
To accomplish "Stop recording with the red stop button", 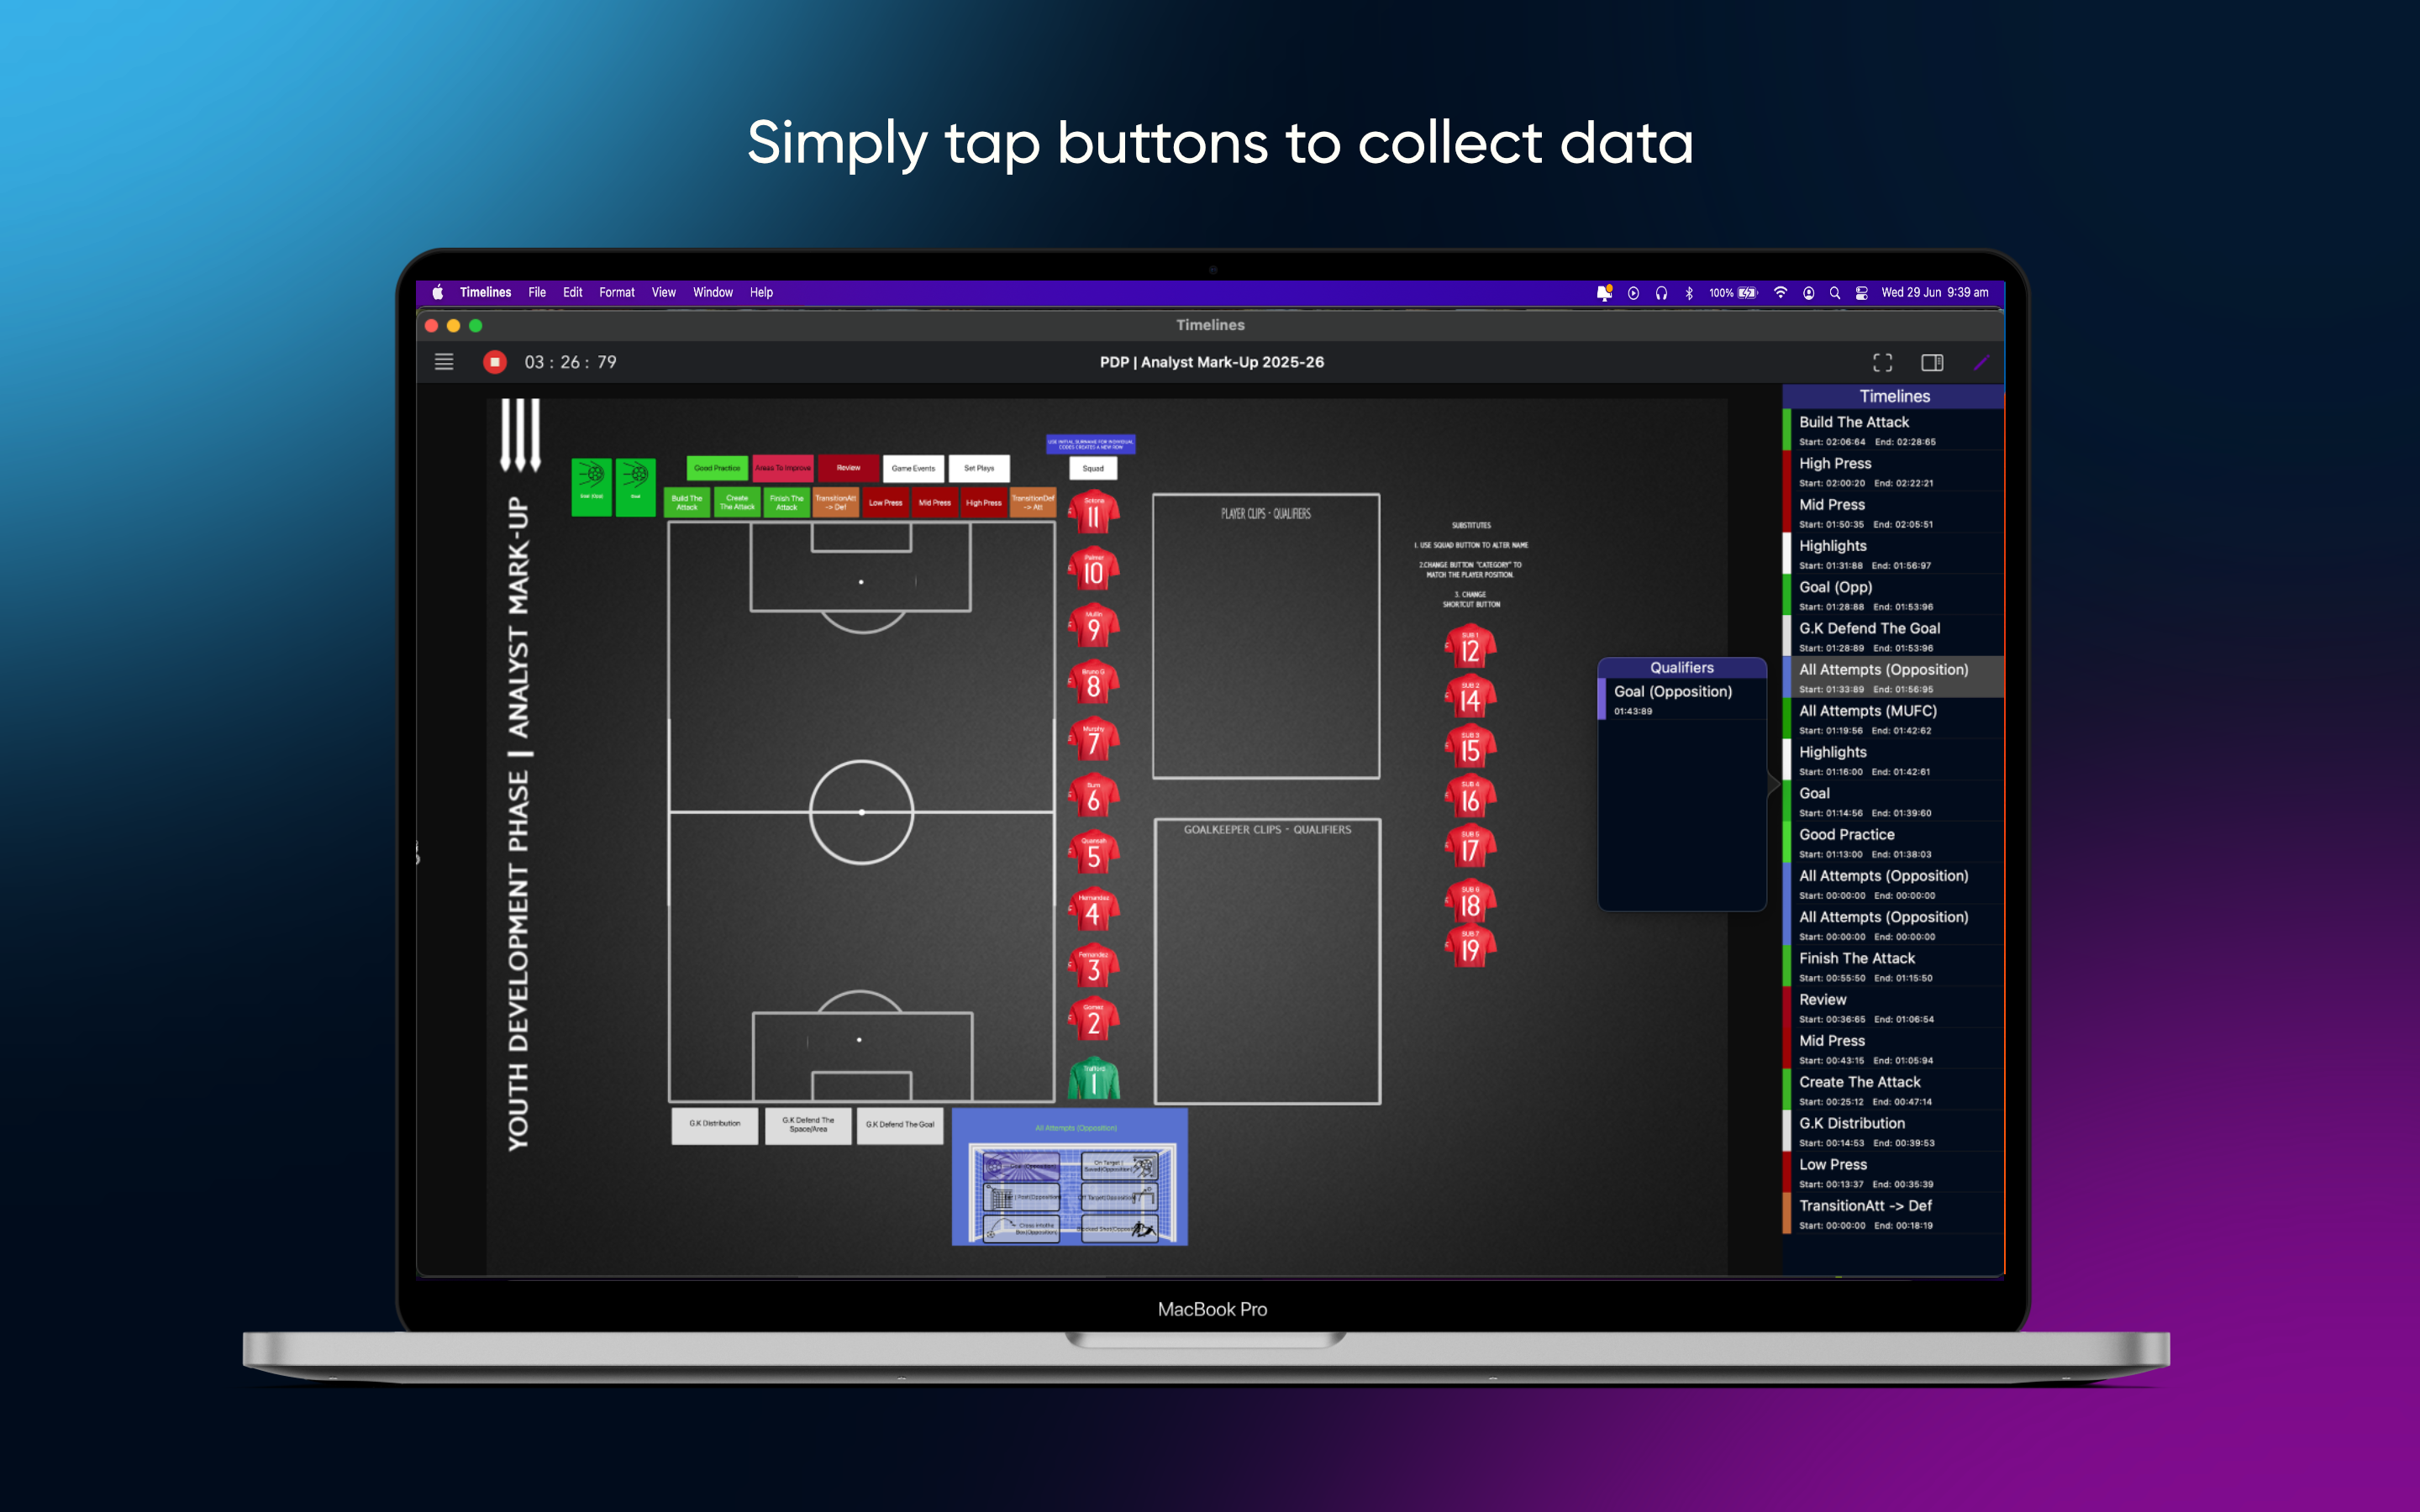I will [x=494, y=362].
